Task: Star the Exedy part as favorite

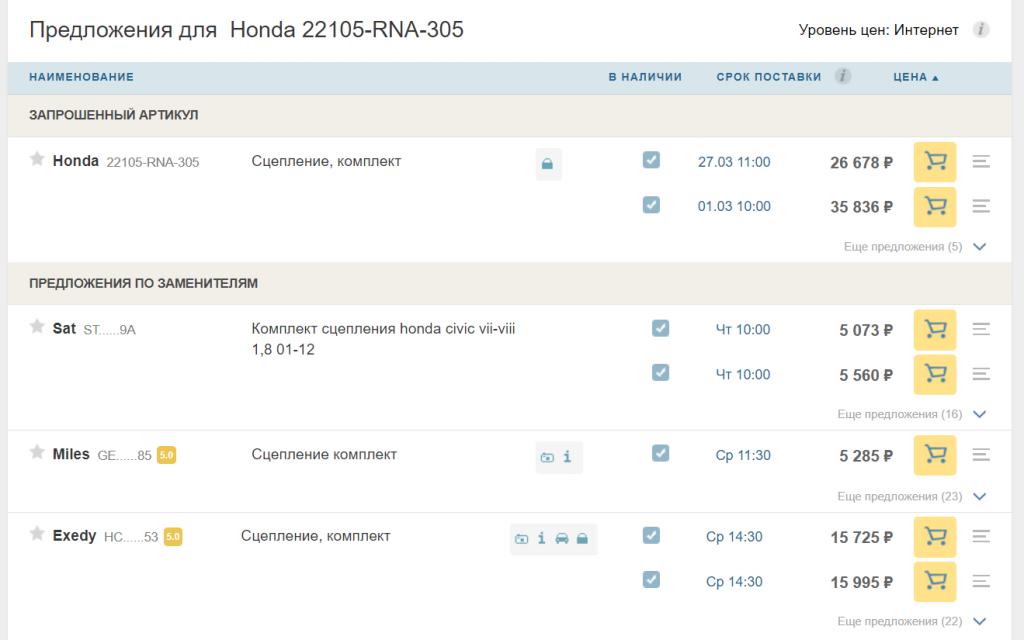Action: pos(37,534)
